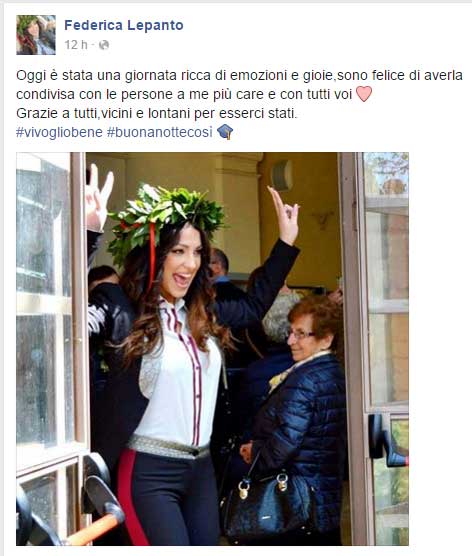Click the globe public privacy icon
The width and height of the screenshot is (472, 556).
tap(104, 45)
